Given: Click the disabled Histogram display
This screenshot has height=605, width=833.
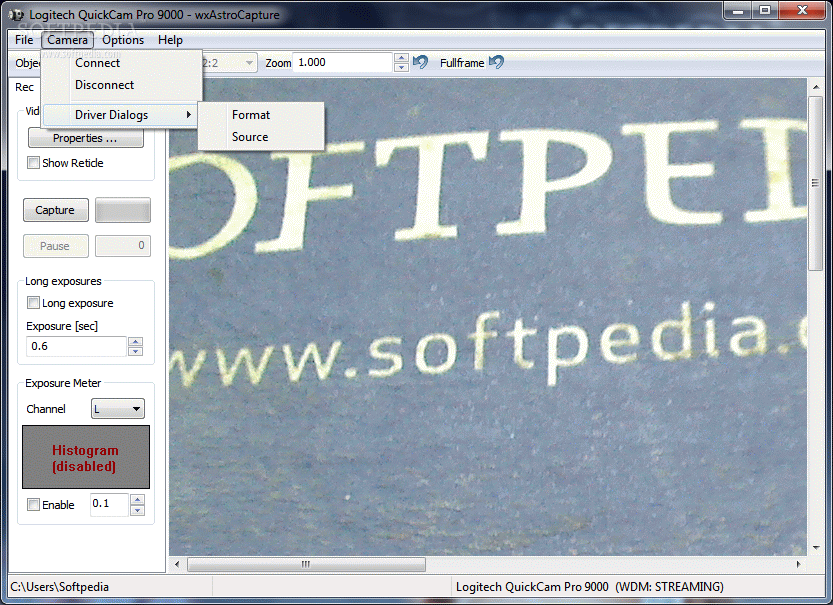Looking at the screenshot, I should pyautogui.click(x=86, y=457).
